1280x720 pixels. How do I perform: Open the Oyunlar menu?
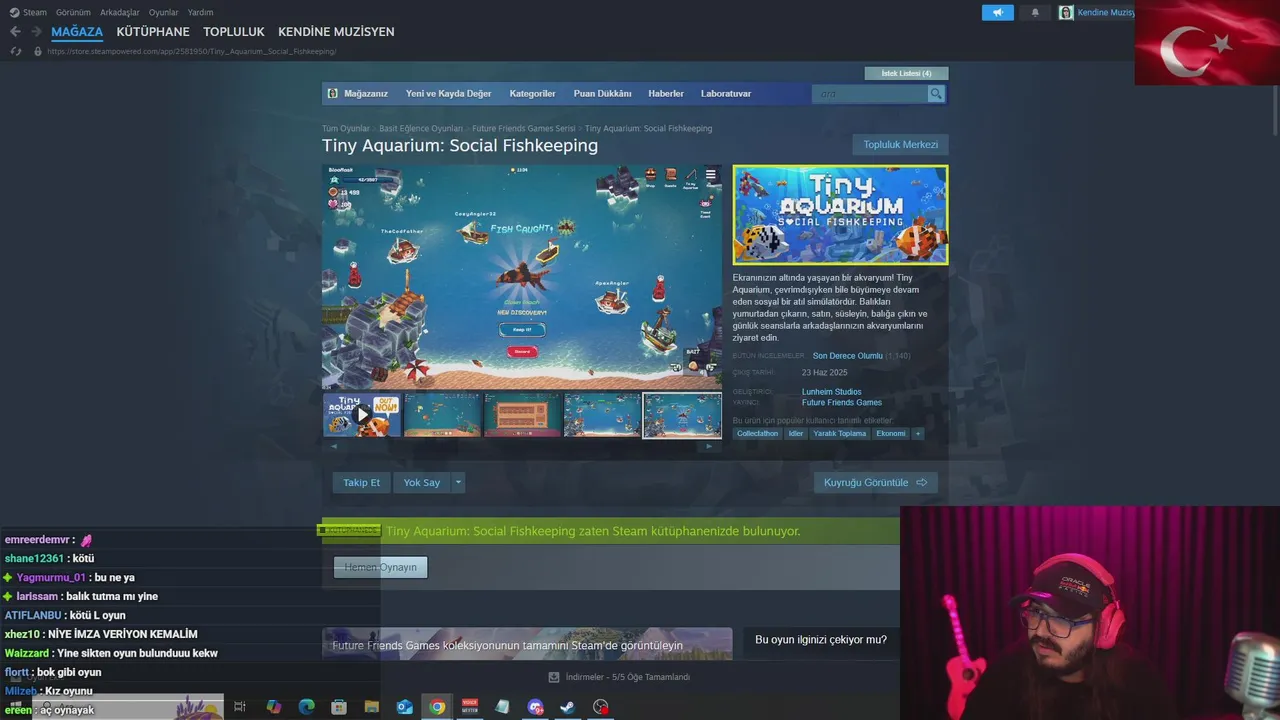click(x=164, y=12)
